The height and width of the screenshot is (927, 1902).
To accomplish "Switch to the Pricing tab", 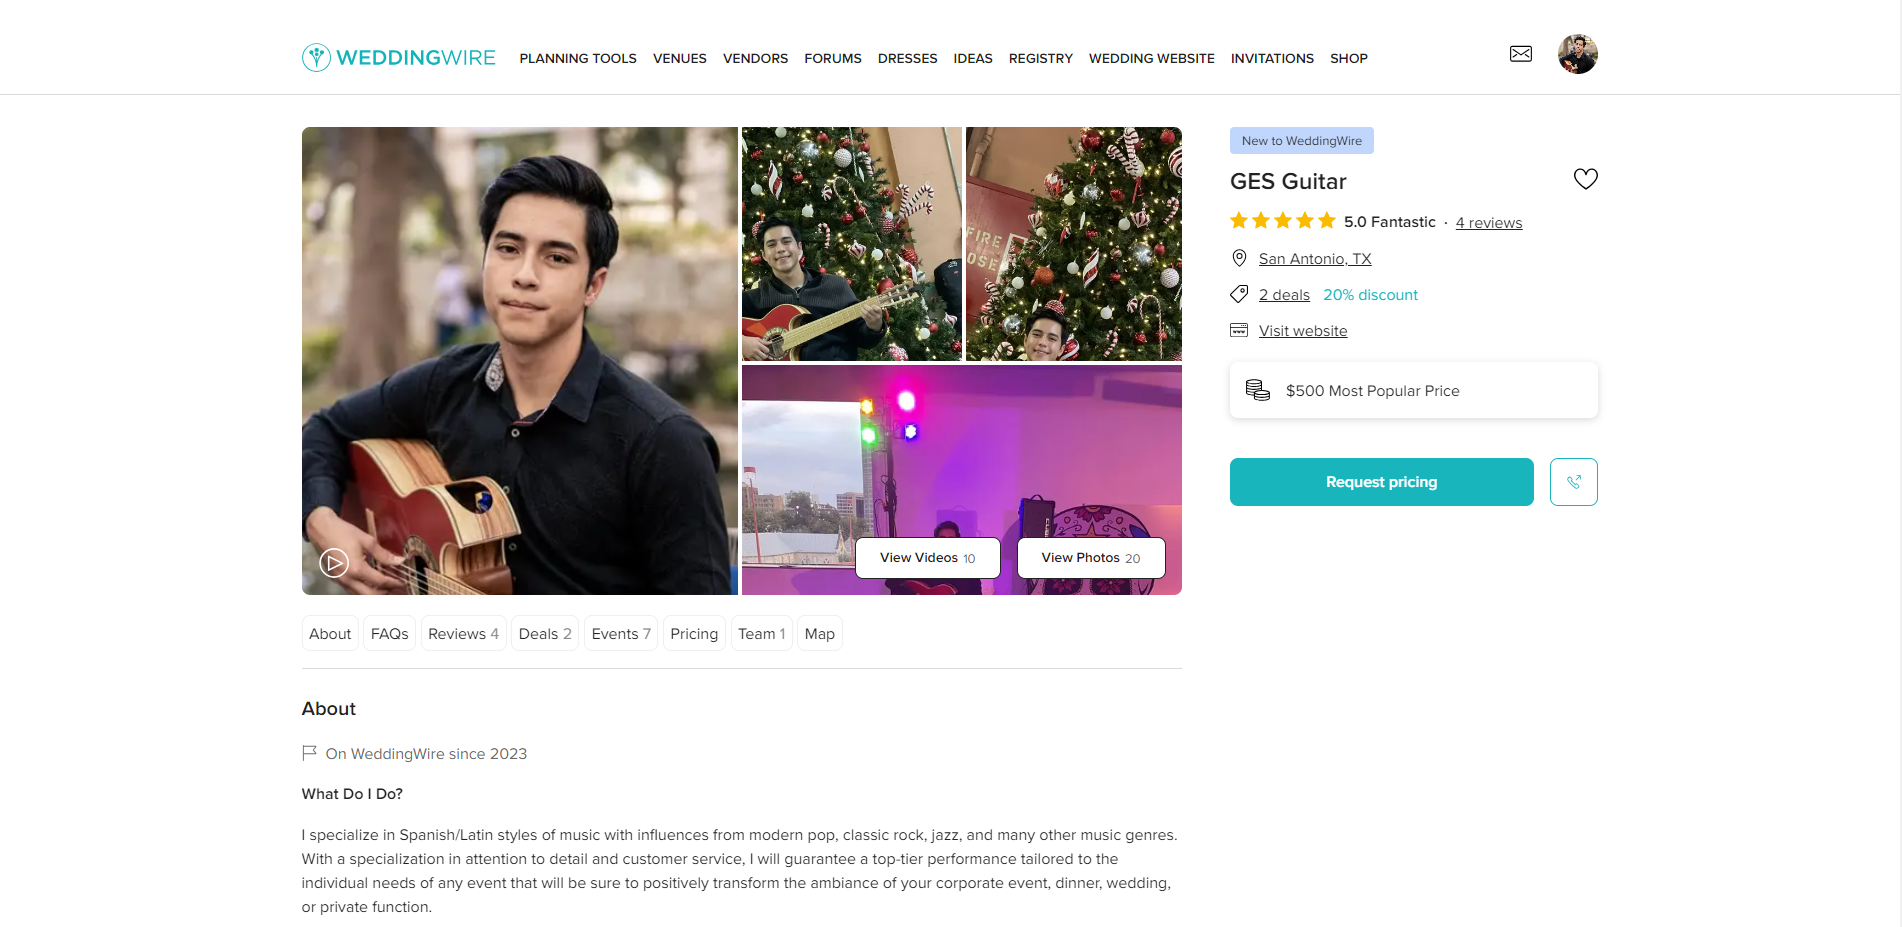I will pyautogui.click(x=694, y=633).
